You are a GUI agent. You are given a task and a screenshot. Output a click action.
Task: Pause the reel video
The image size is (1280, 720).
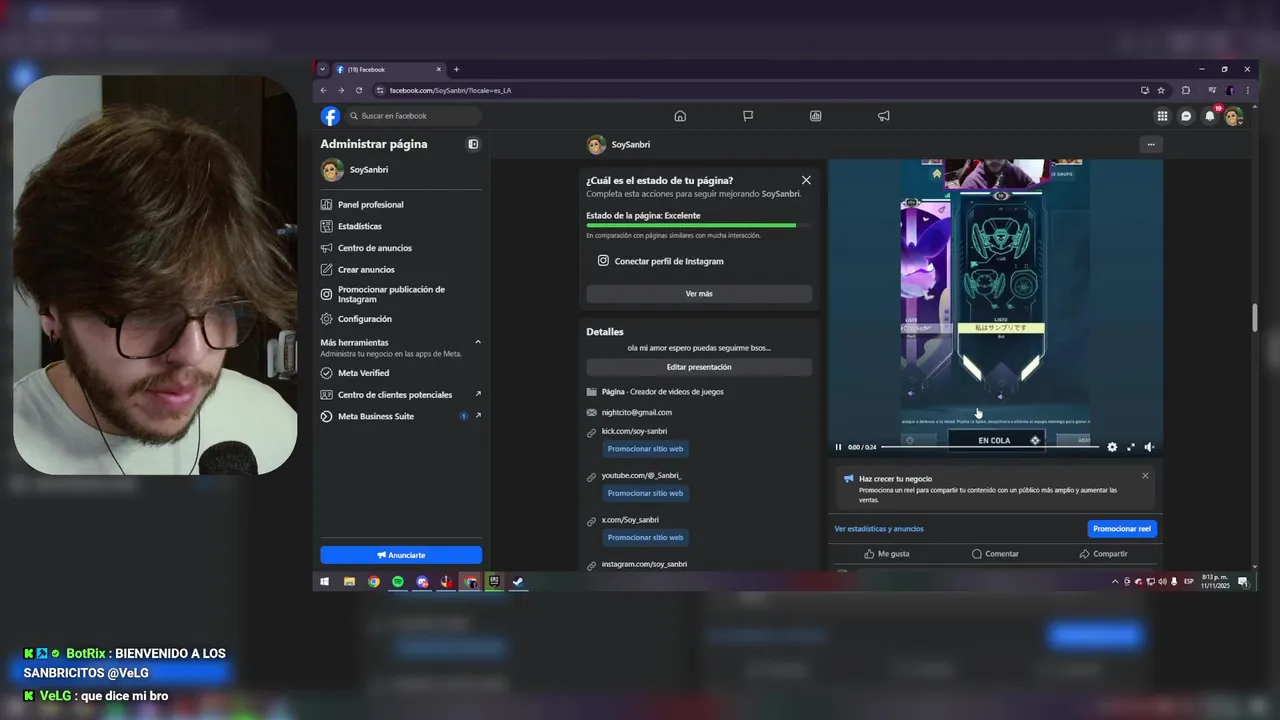pos(838,447)
